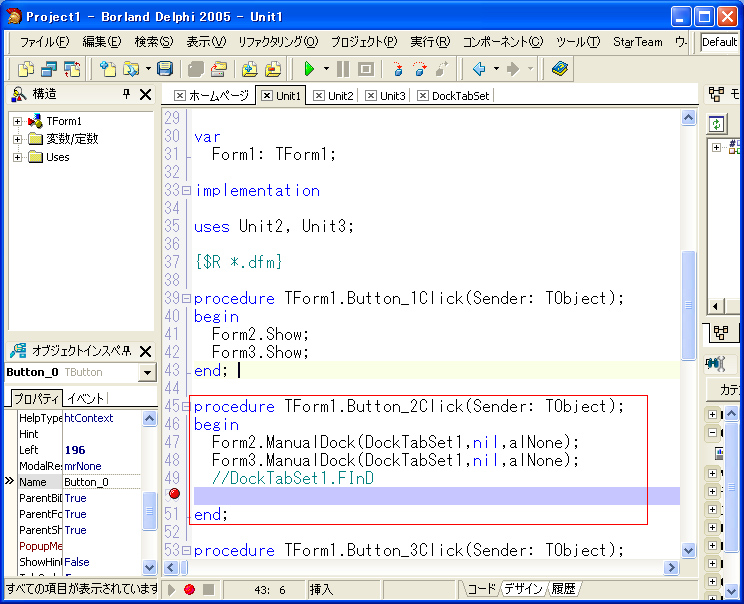Open the ファイル(F) menu
744x604 pixels.
(x=44, y=42)
